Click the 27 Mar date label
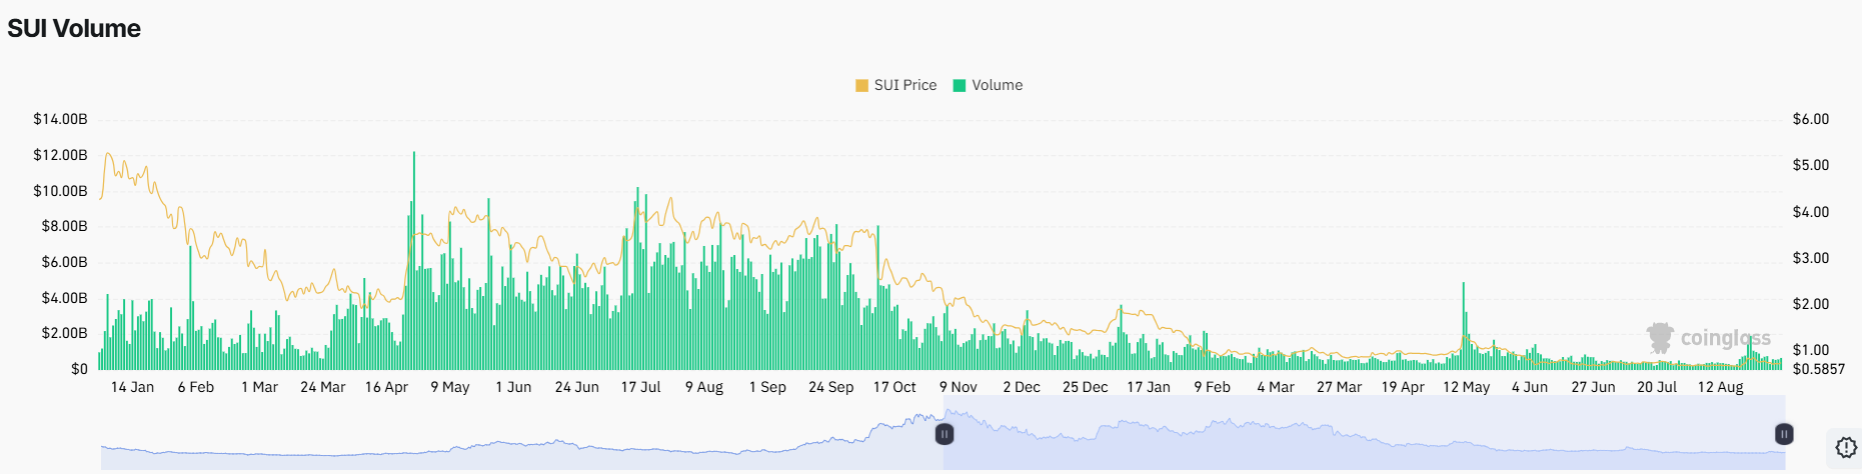Screen dimensions: 1862x474 pos(1339,387)
